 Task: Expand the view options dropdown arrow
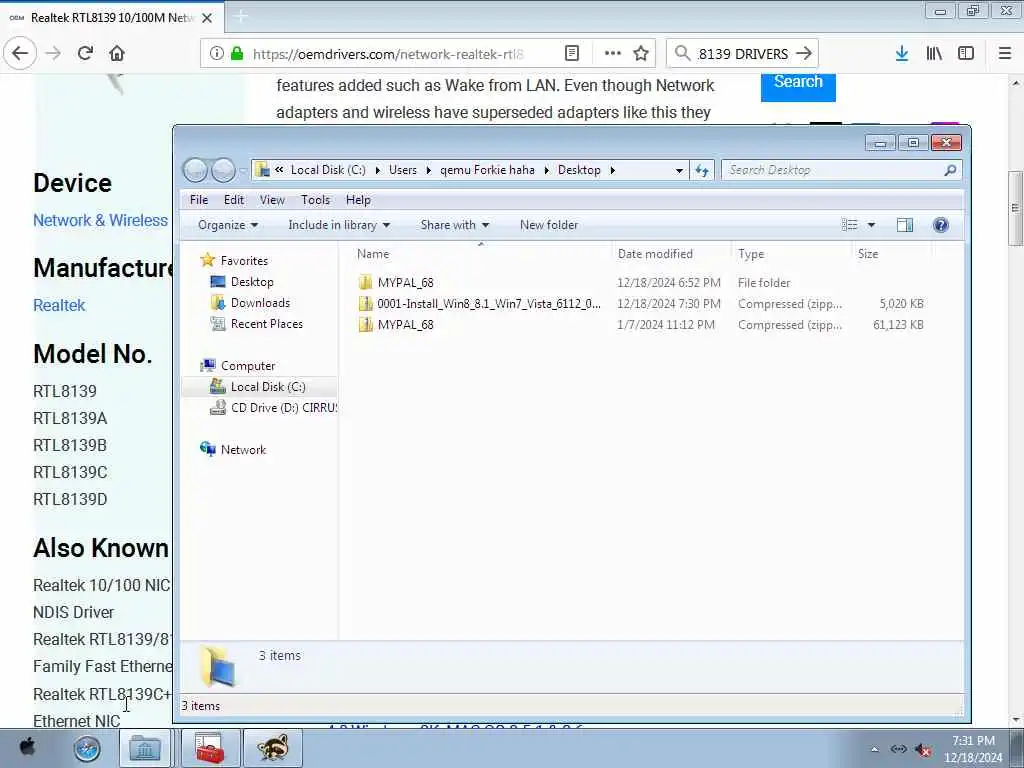871,225
